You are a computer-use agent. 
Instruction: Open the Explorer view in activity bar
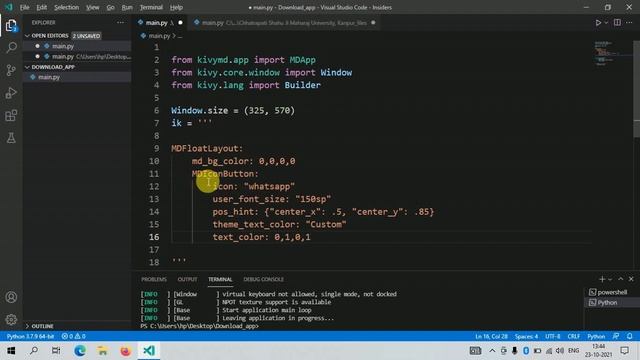click(x=11, y=26)
